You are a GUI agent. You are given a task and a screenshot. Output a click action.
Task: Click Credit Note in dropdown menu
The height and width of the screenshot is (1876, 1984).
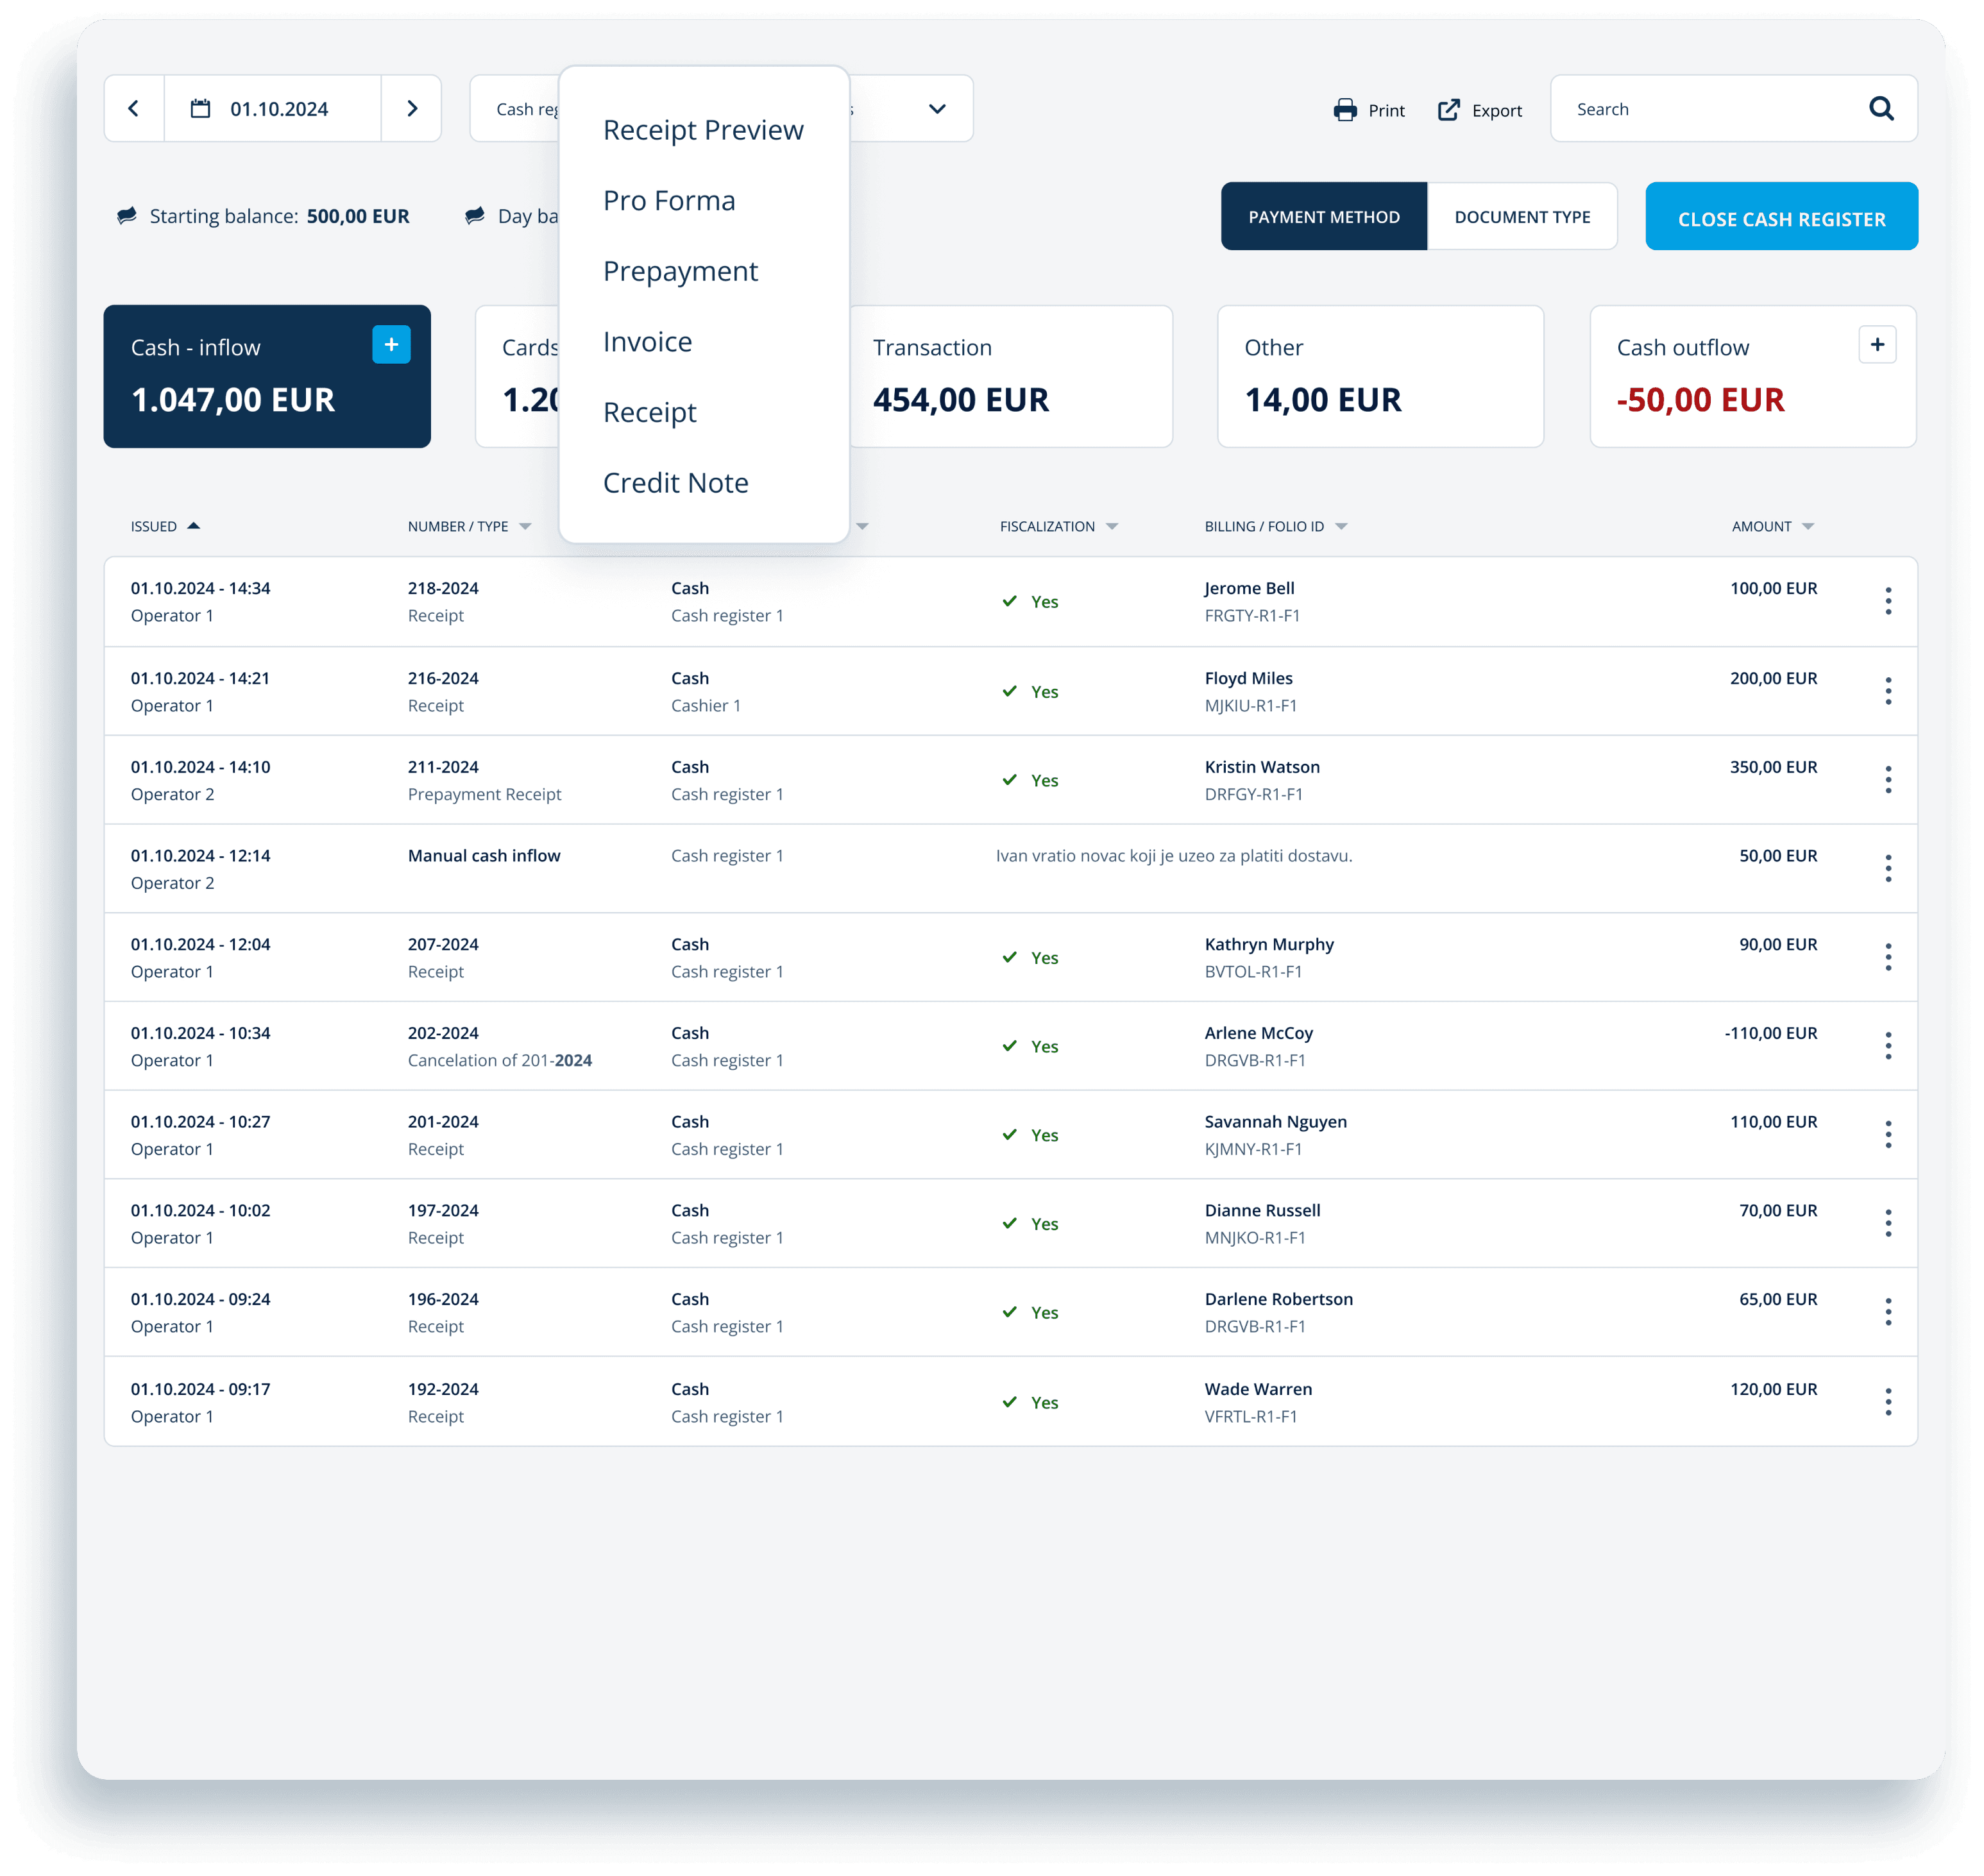[675, 481]
